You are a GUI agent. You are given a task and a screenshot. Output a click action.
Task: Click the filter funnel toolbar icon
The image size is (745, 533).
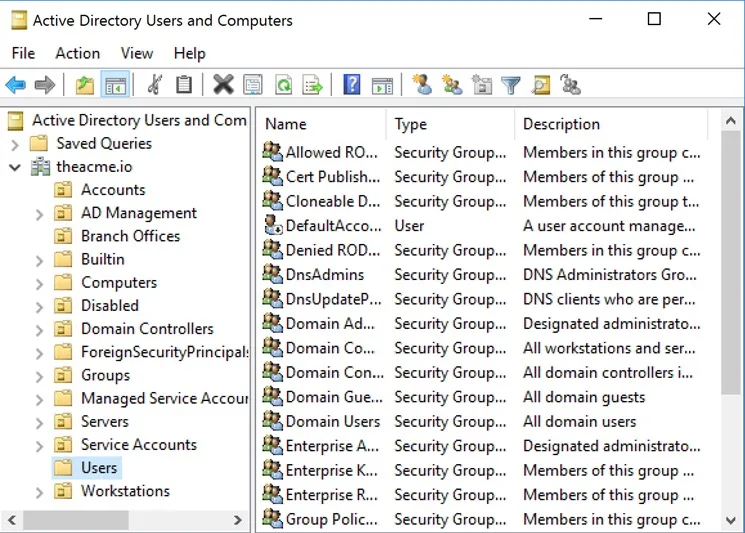(511, 85)
